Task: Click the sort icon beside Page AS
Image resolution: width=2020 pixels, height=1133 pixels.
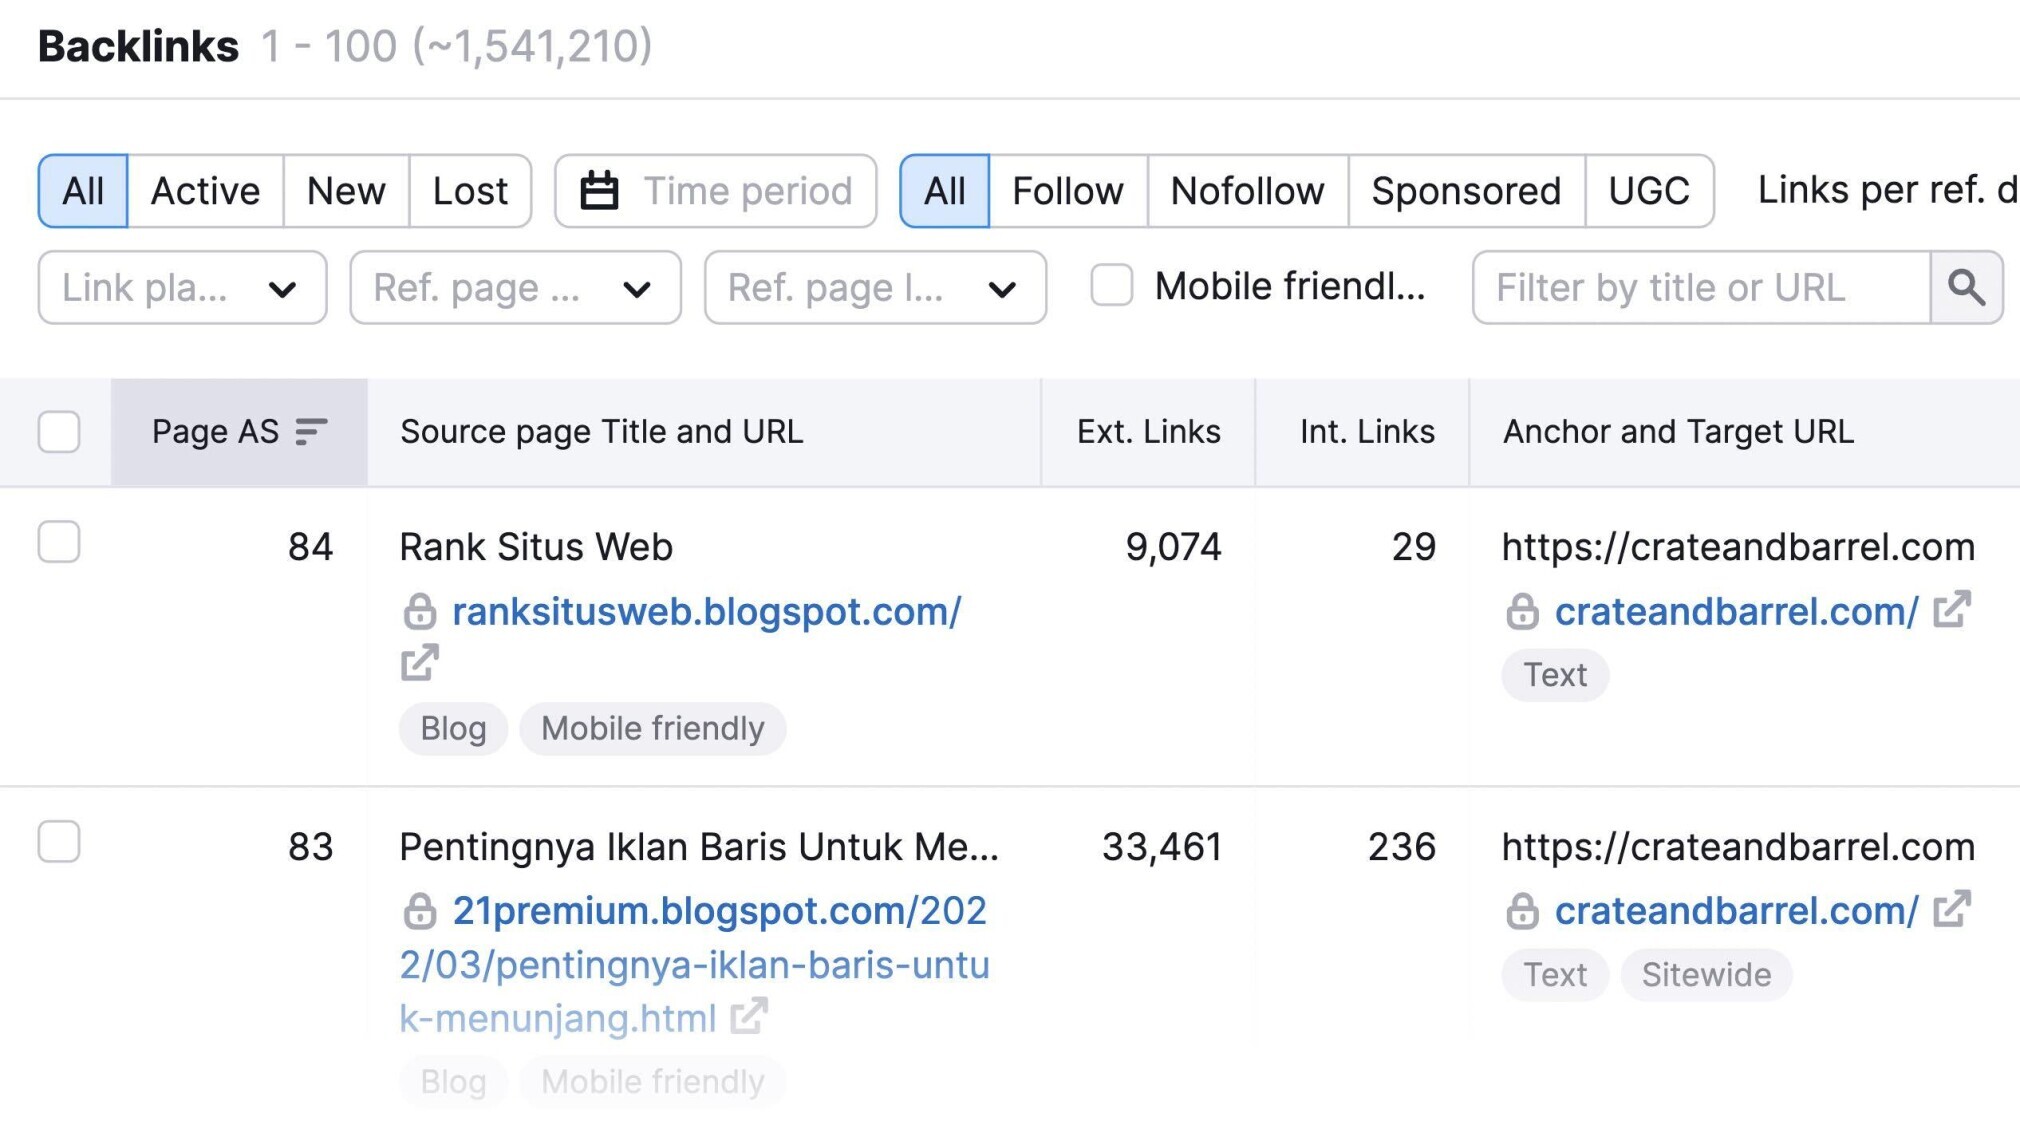Action: coord(311,432)
